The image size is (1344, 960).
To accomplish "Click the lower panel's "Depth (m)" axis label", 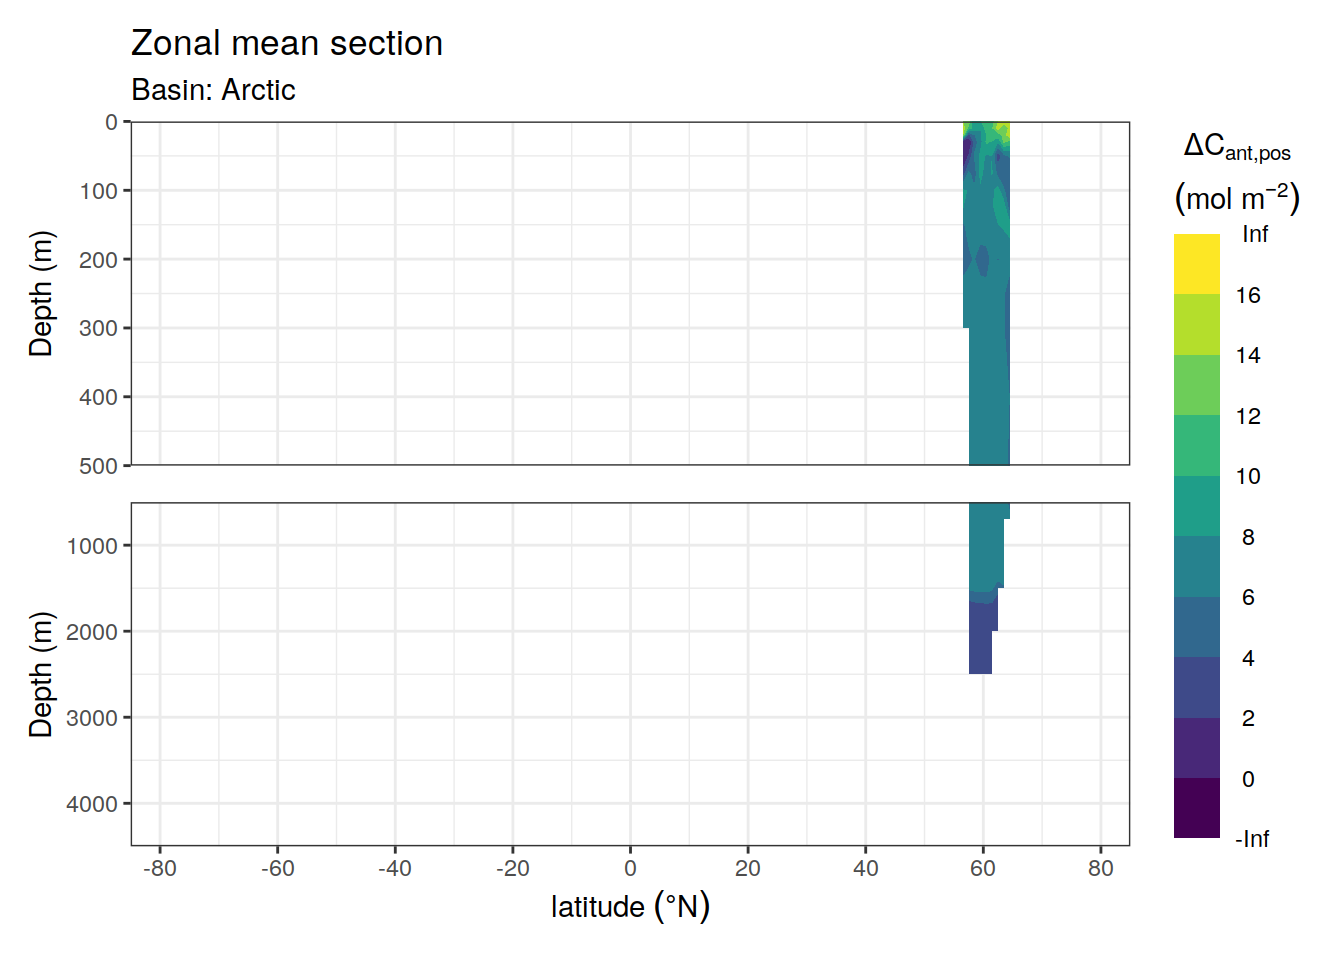I will [x=40, y=674].
